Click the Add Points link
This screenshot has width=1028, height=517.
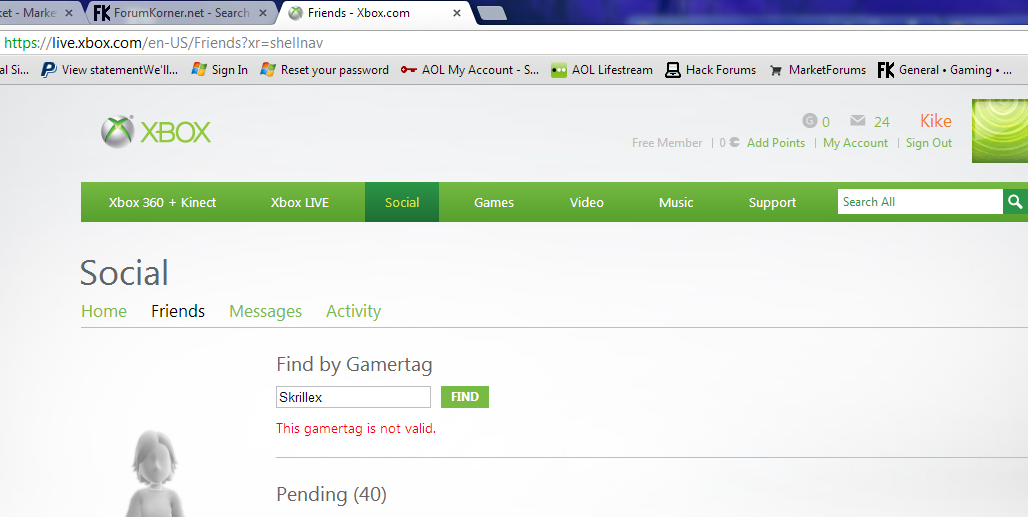tap(776, 143)
